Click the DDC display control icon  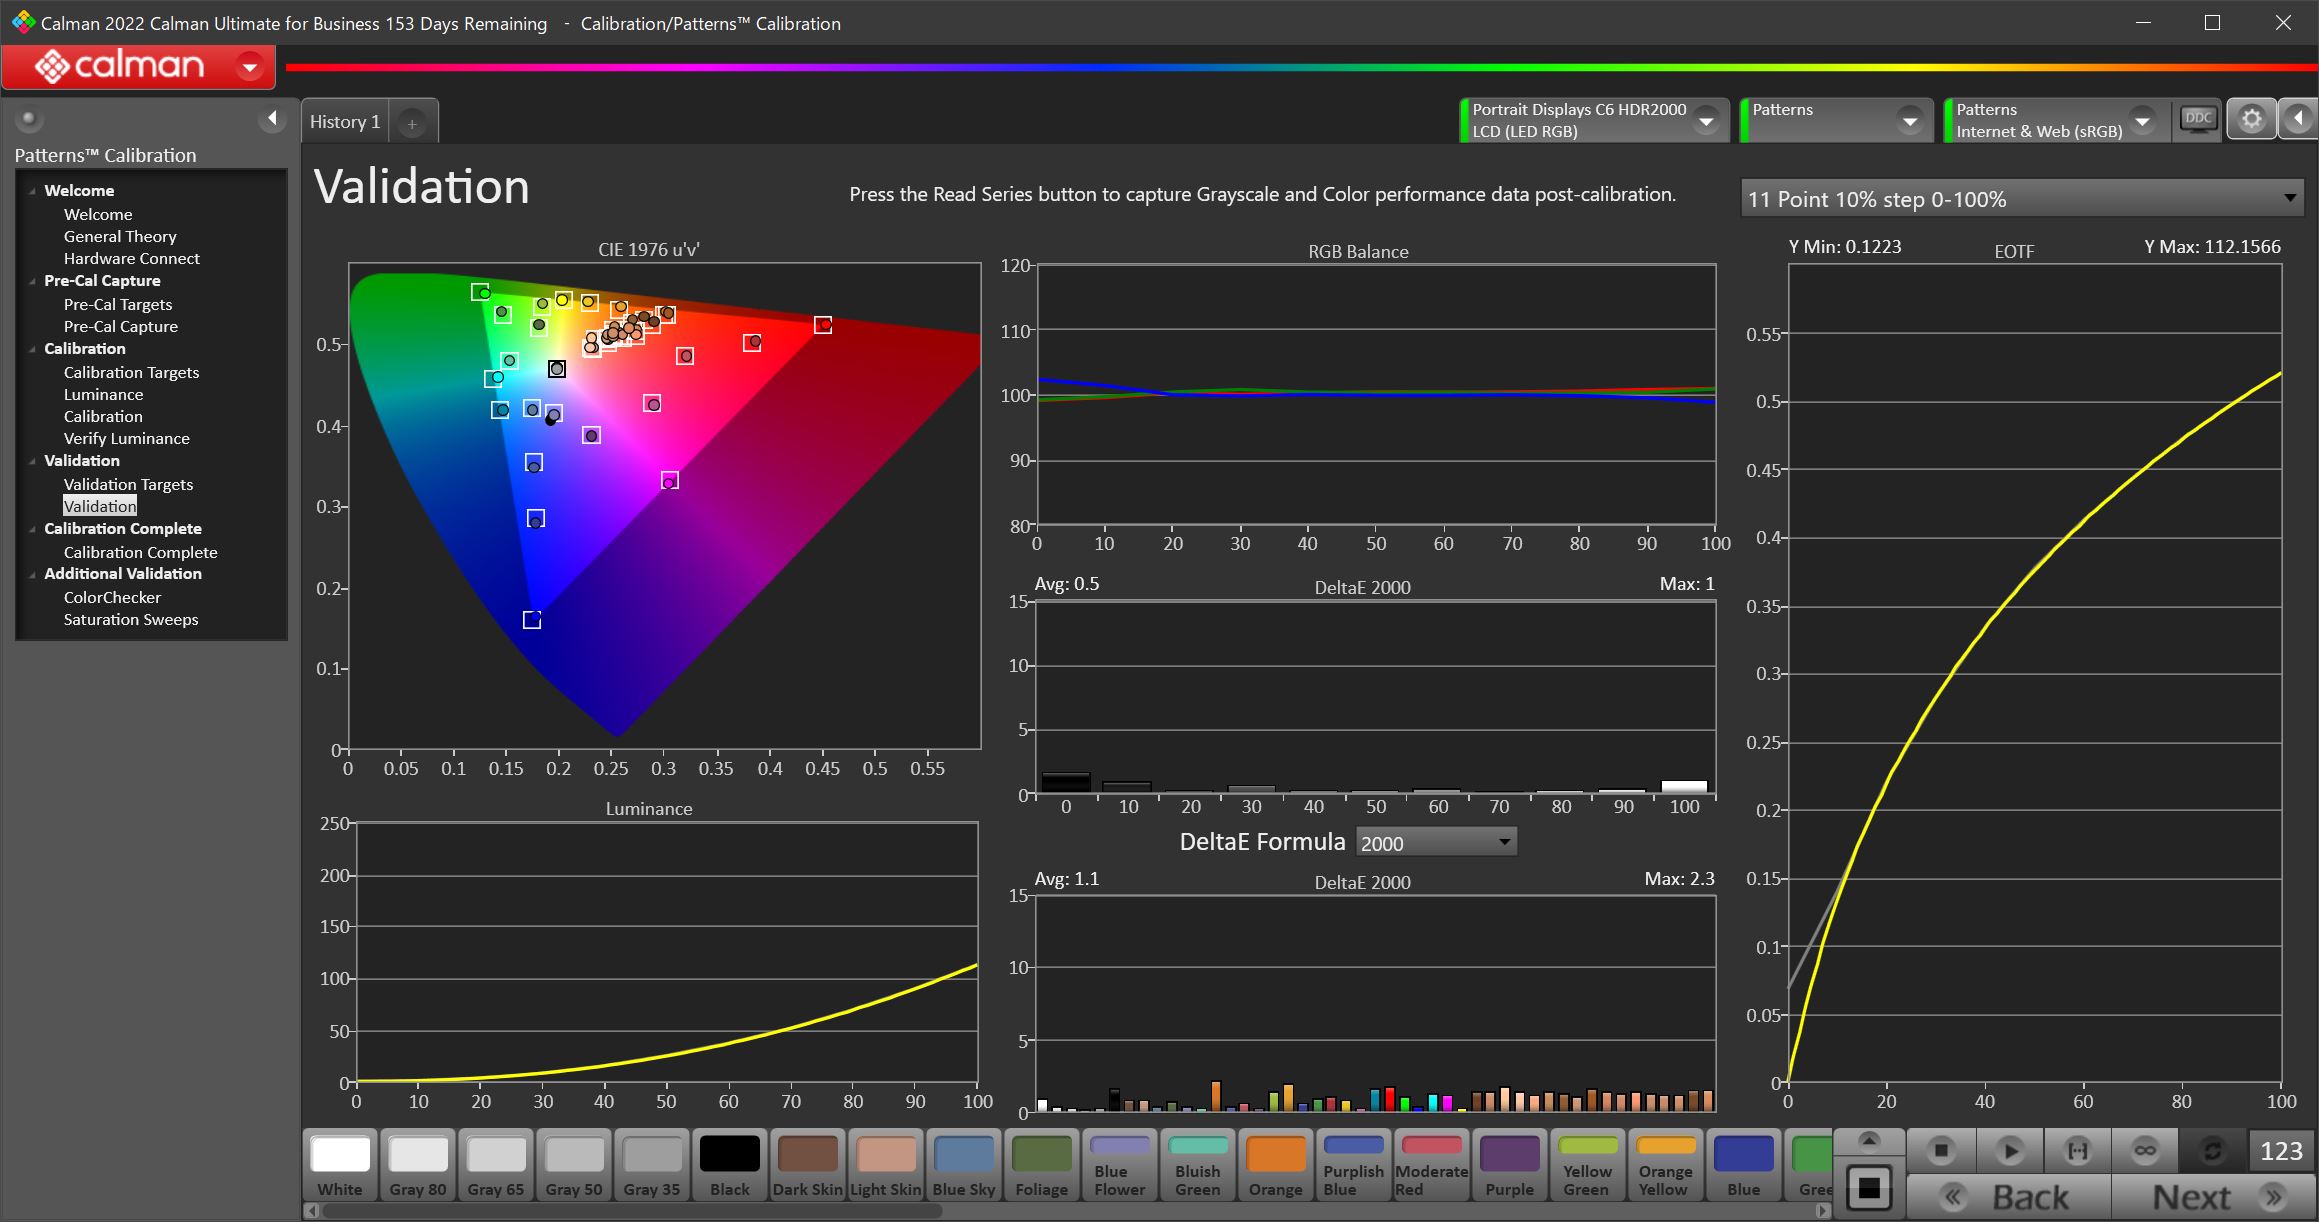[x=2198, y=120]
